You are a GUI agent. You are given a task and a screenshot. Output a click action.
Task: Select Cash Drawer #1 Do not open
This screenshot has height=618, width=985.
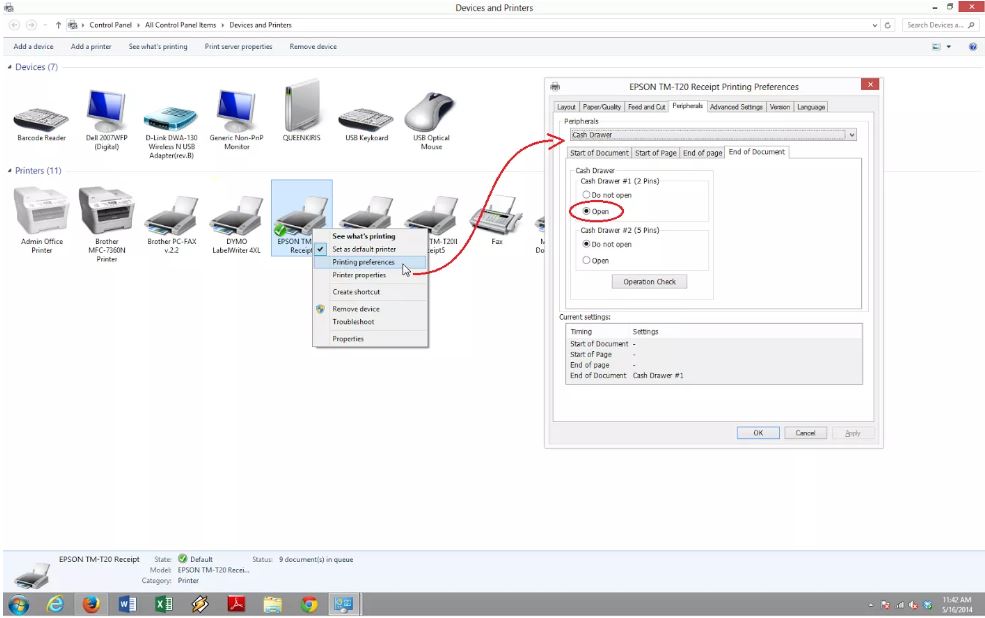tap(607, 195)
